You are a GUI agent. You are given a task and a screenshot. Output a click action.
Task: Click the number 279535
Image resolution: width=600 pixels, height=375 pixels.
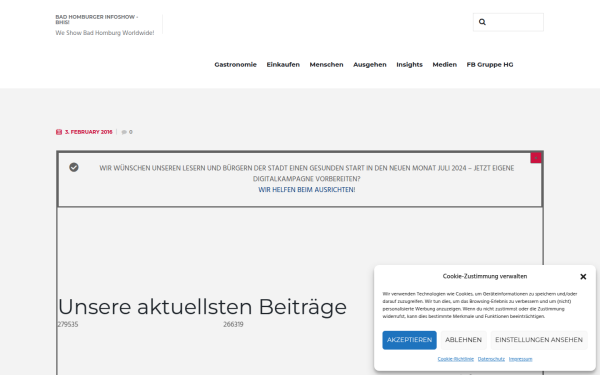click(68, 324)
